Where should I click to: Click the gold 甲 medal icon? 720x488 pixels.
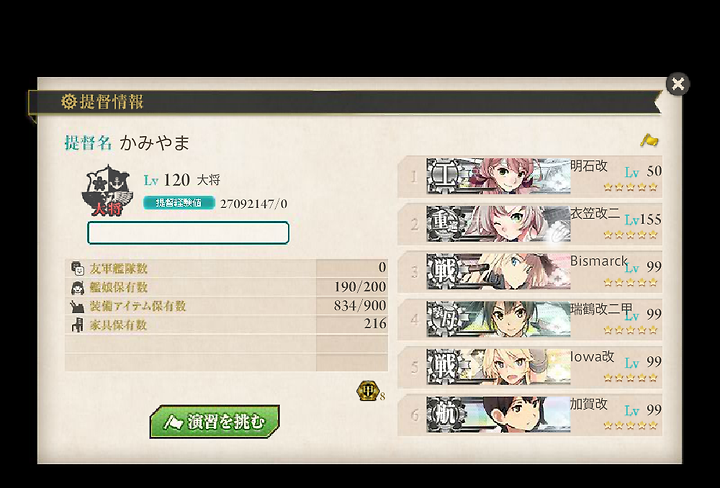pyautogui.click(x=368, y=391)
